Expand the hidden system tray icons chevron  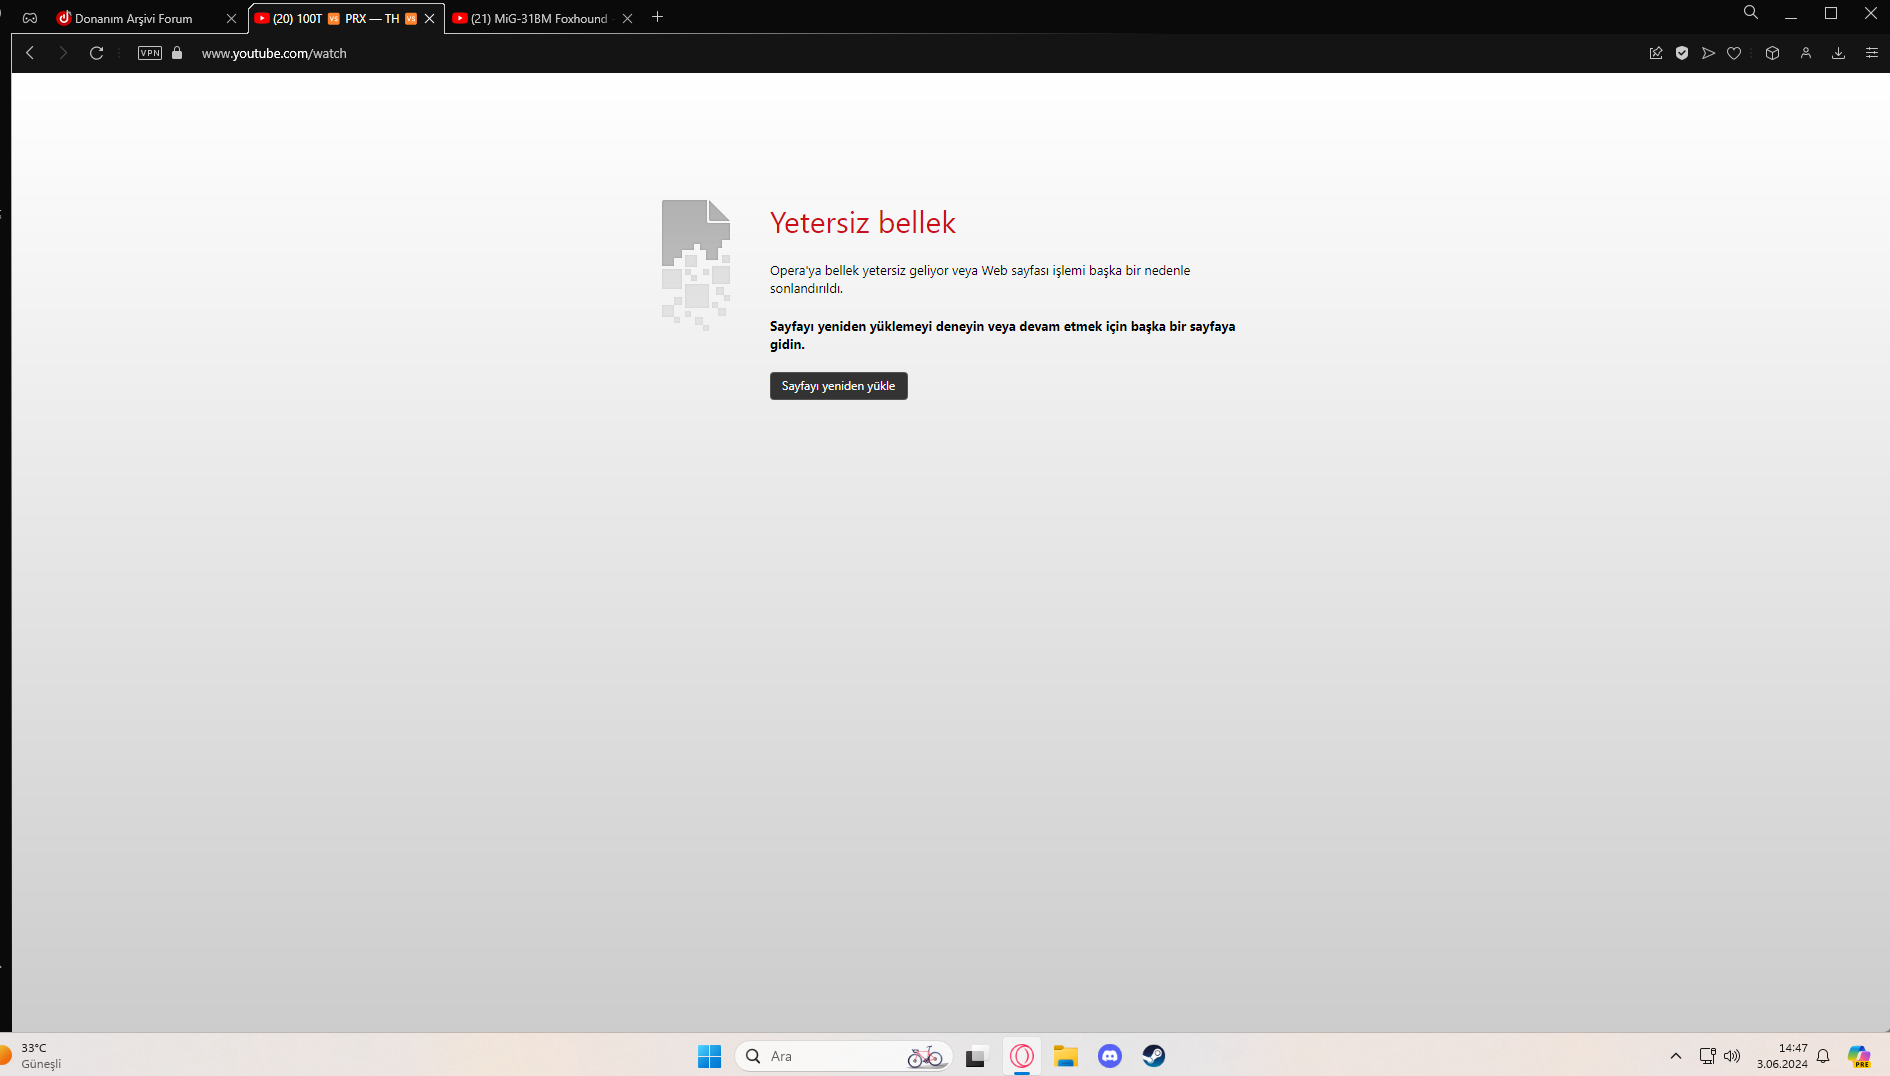point(1676,1056)
